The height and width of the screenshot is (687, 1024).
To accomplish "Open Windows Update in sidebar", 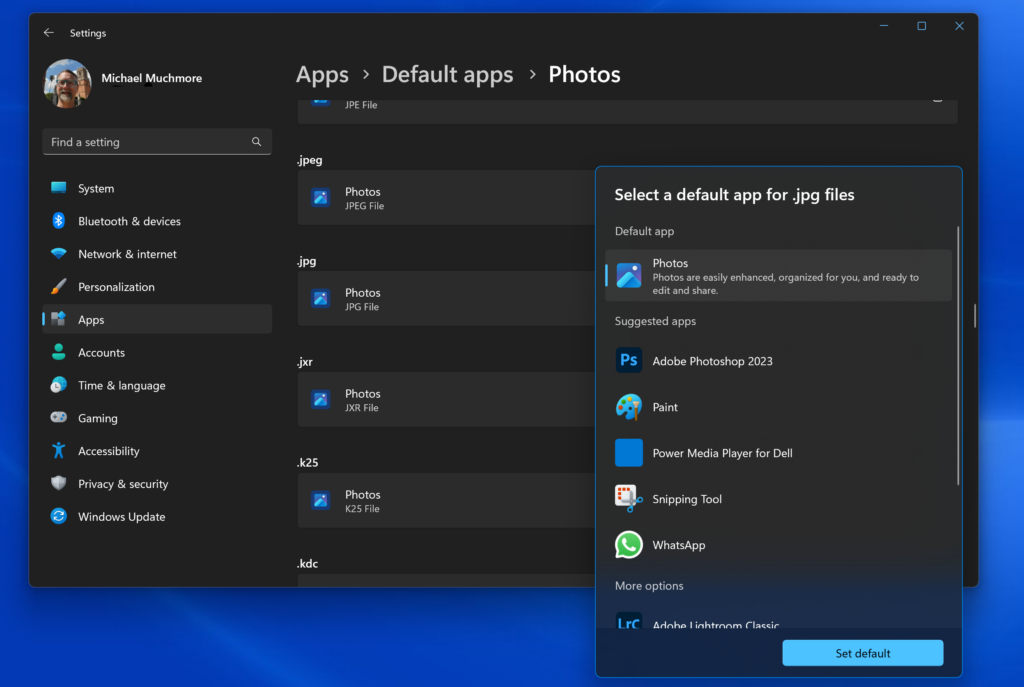I will tap(121, 517).
